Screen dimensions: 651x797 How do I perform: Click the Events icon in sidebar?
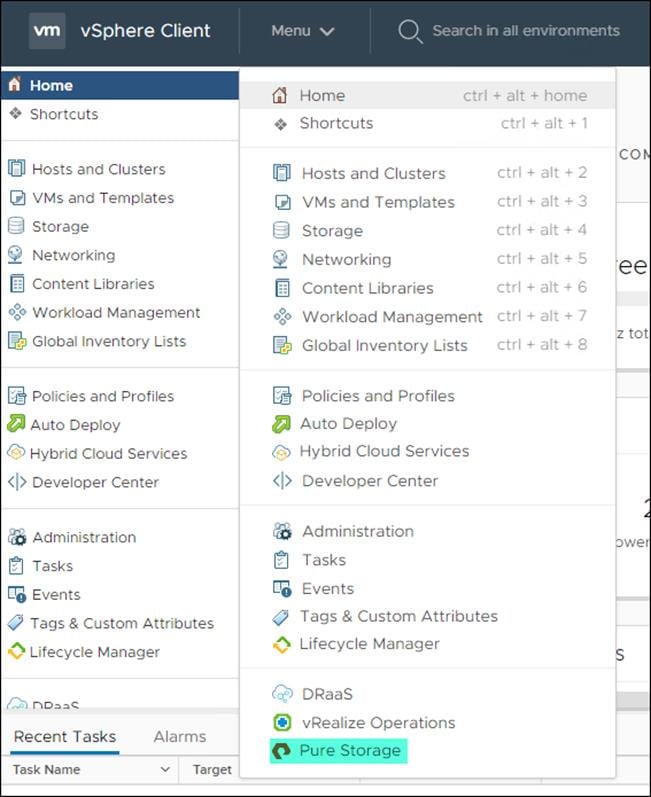(17, 594)
